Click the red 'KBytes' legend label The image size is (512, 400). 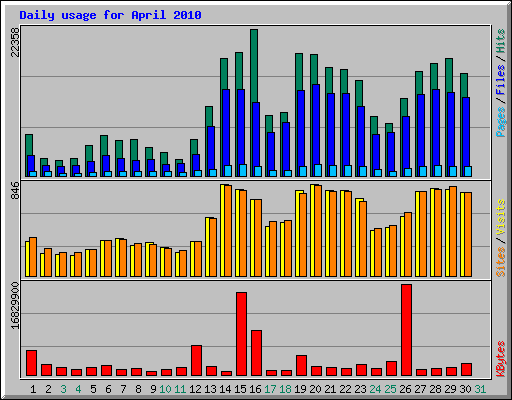coord(500,359)
